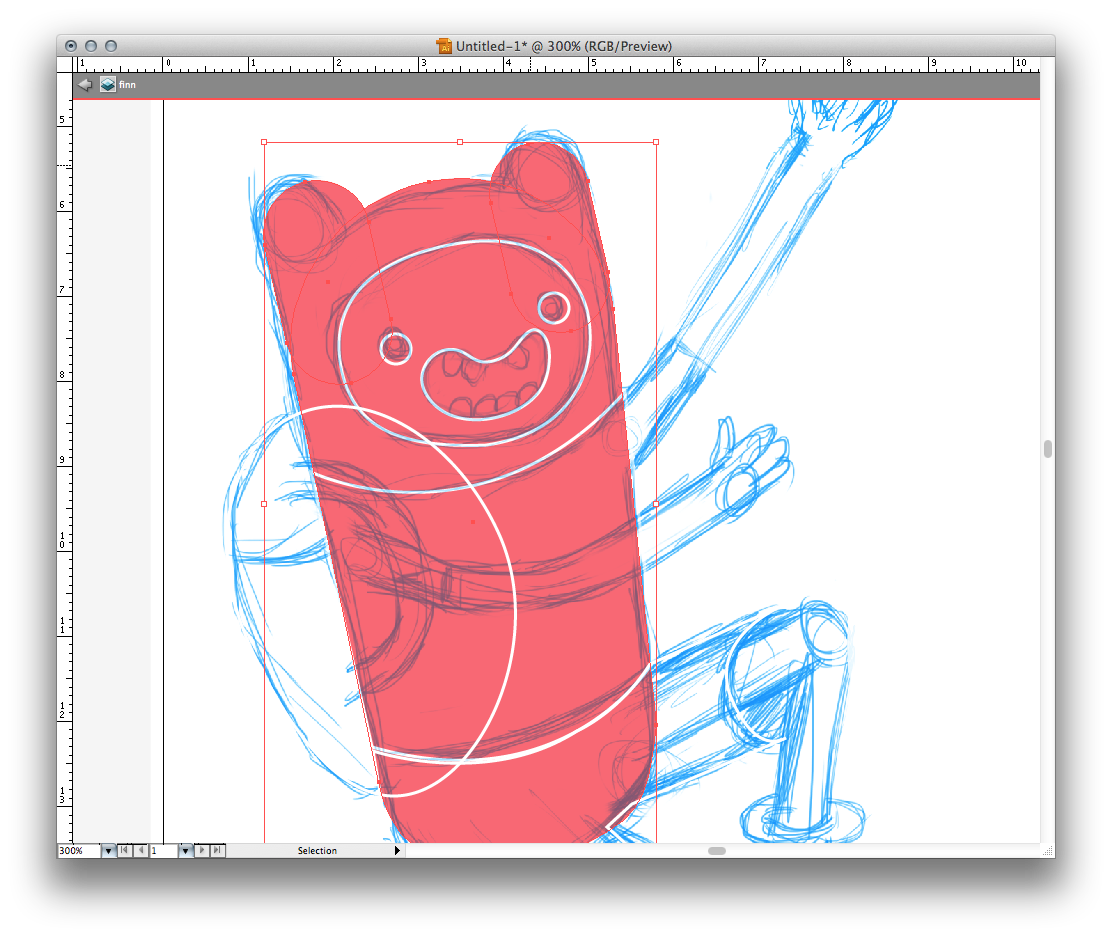Click the finn layer icon in isolation bar
The width and height of the screenshot is (1112, 937).
107,85
